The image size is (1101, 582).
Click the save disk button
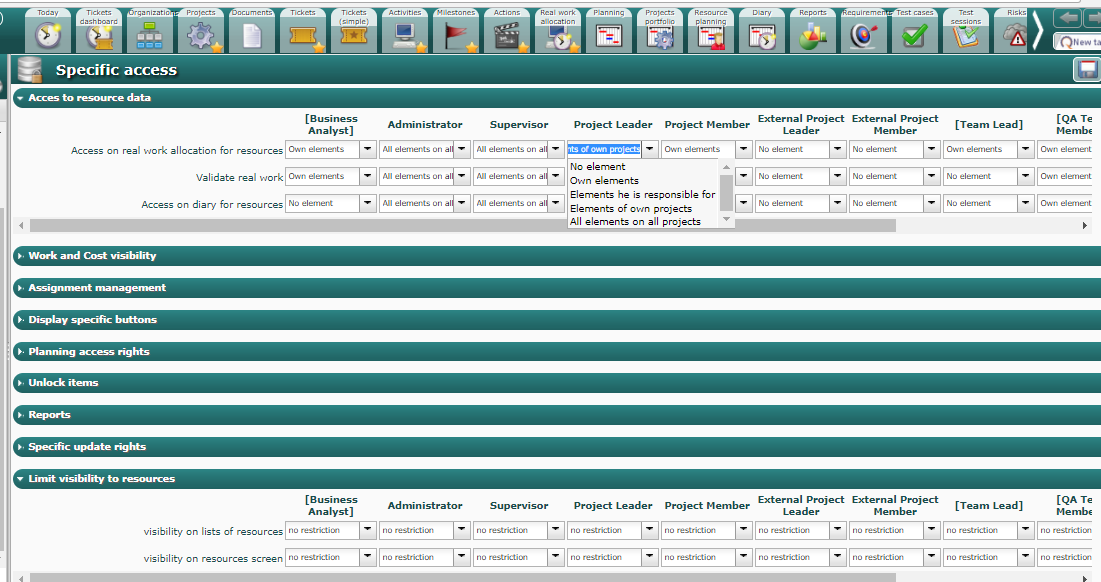click(1086, 70)
